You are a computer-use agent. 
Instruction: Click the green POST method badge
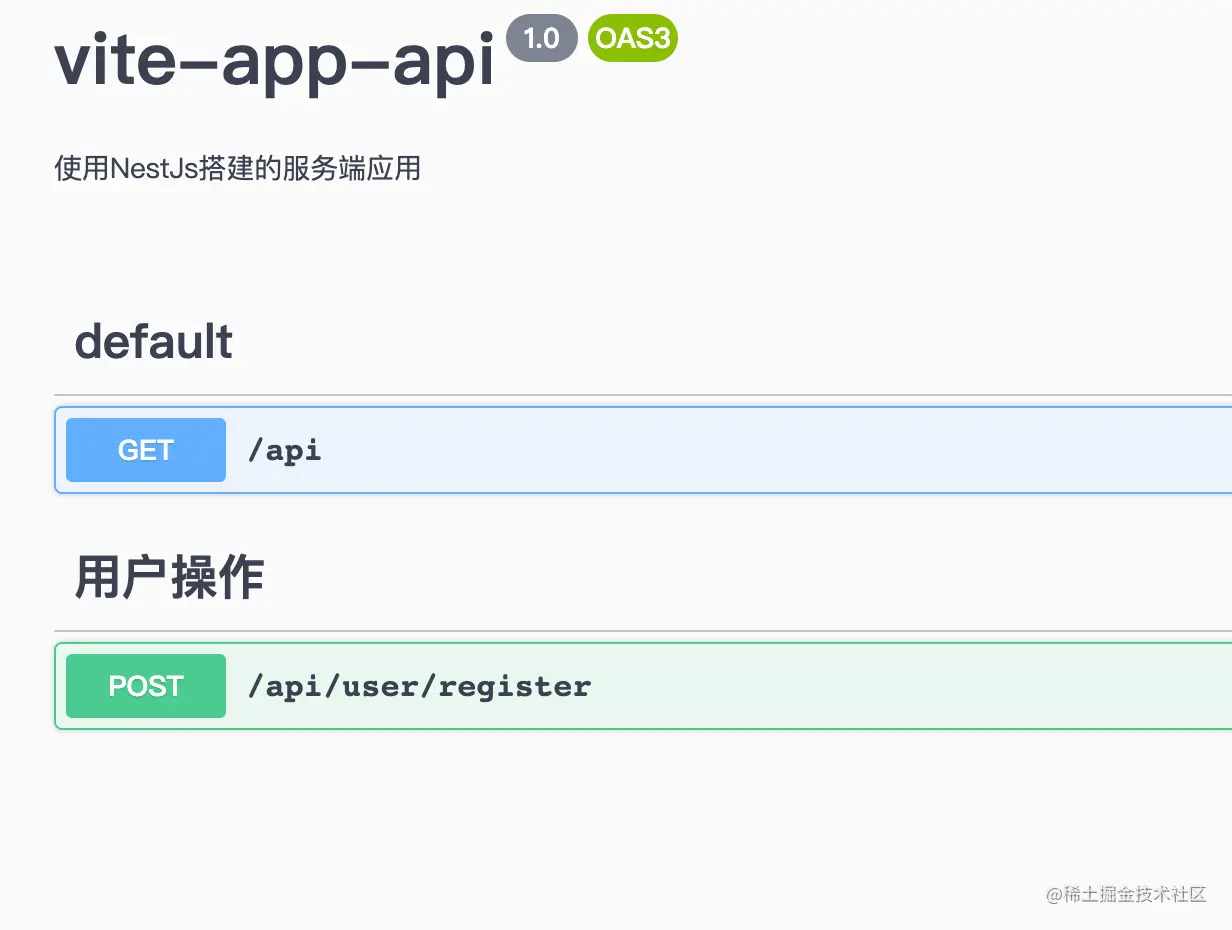pos(146,686)
